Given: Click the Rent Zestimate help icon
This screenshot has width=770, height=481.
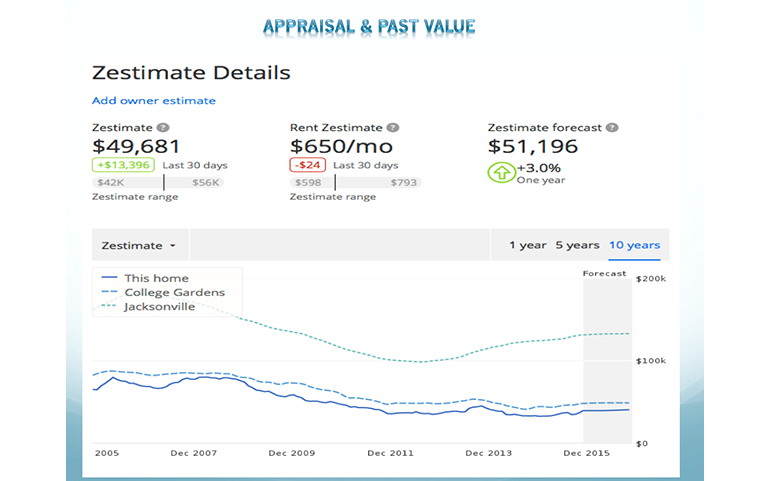Looking at the screenshot, I should [x=393, y=128].
